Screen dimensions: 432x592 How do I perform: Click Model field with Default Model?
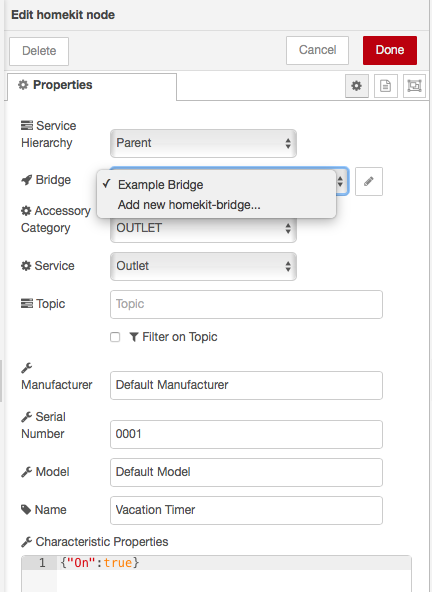pyautogui.click(x=246, y=472)
